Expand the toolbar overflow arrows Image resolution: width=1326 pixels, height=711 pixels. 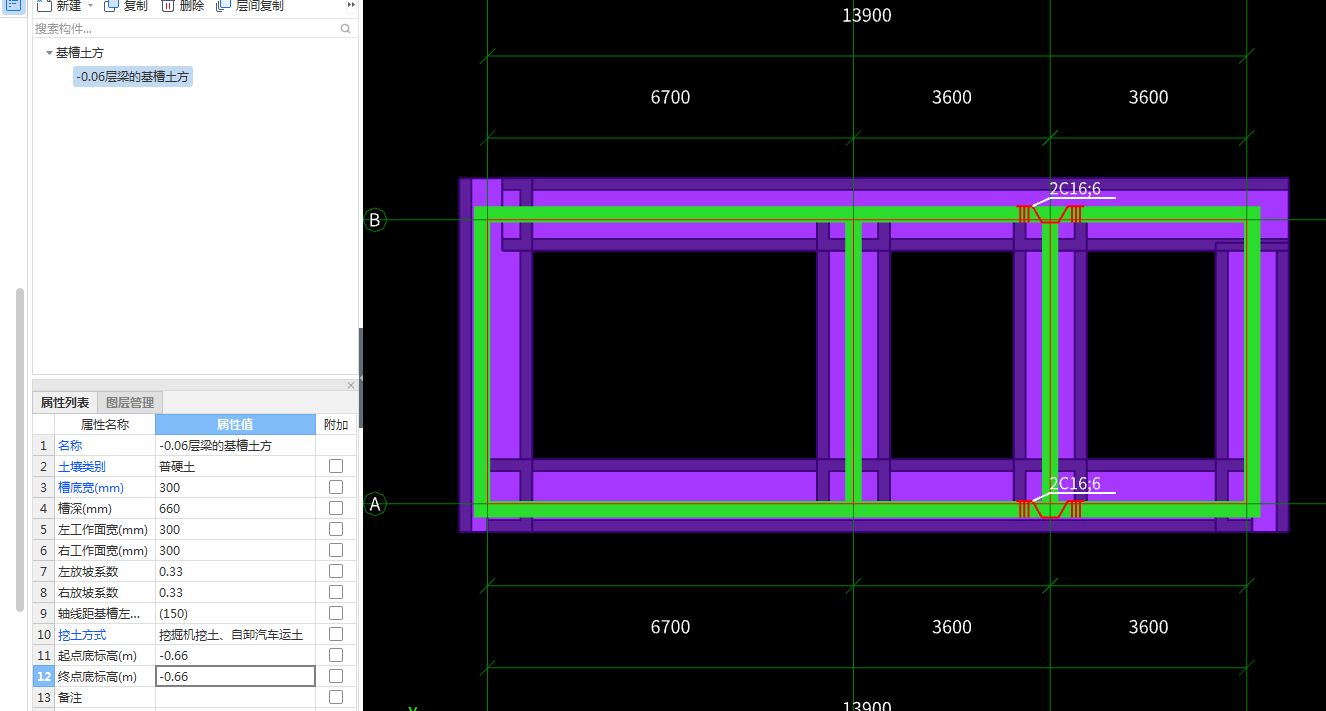[351, 5]
